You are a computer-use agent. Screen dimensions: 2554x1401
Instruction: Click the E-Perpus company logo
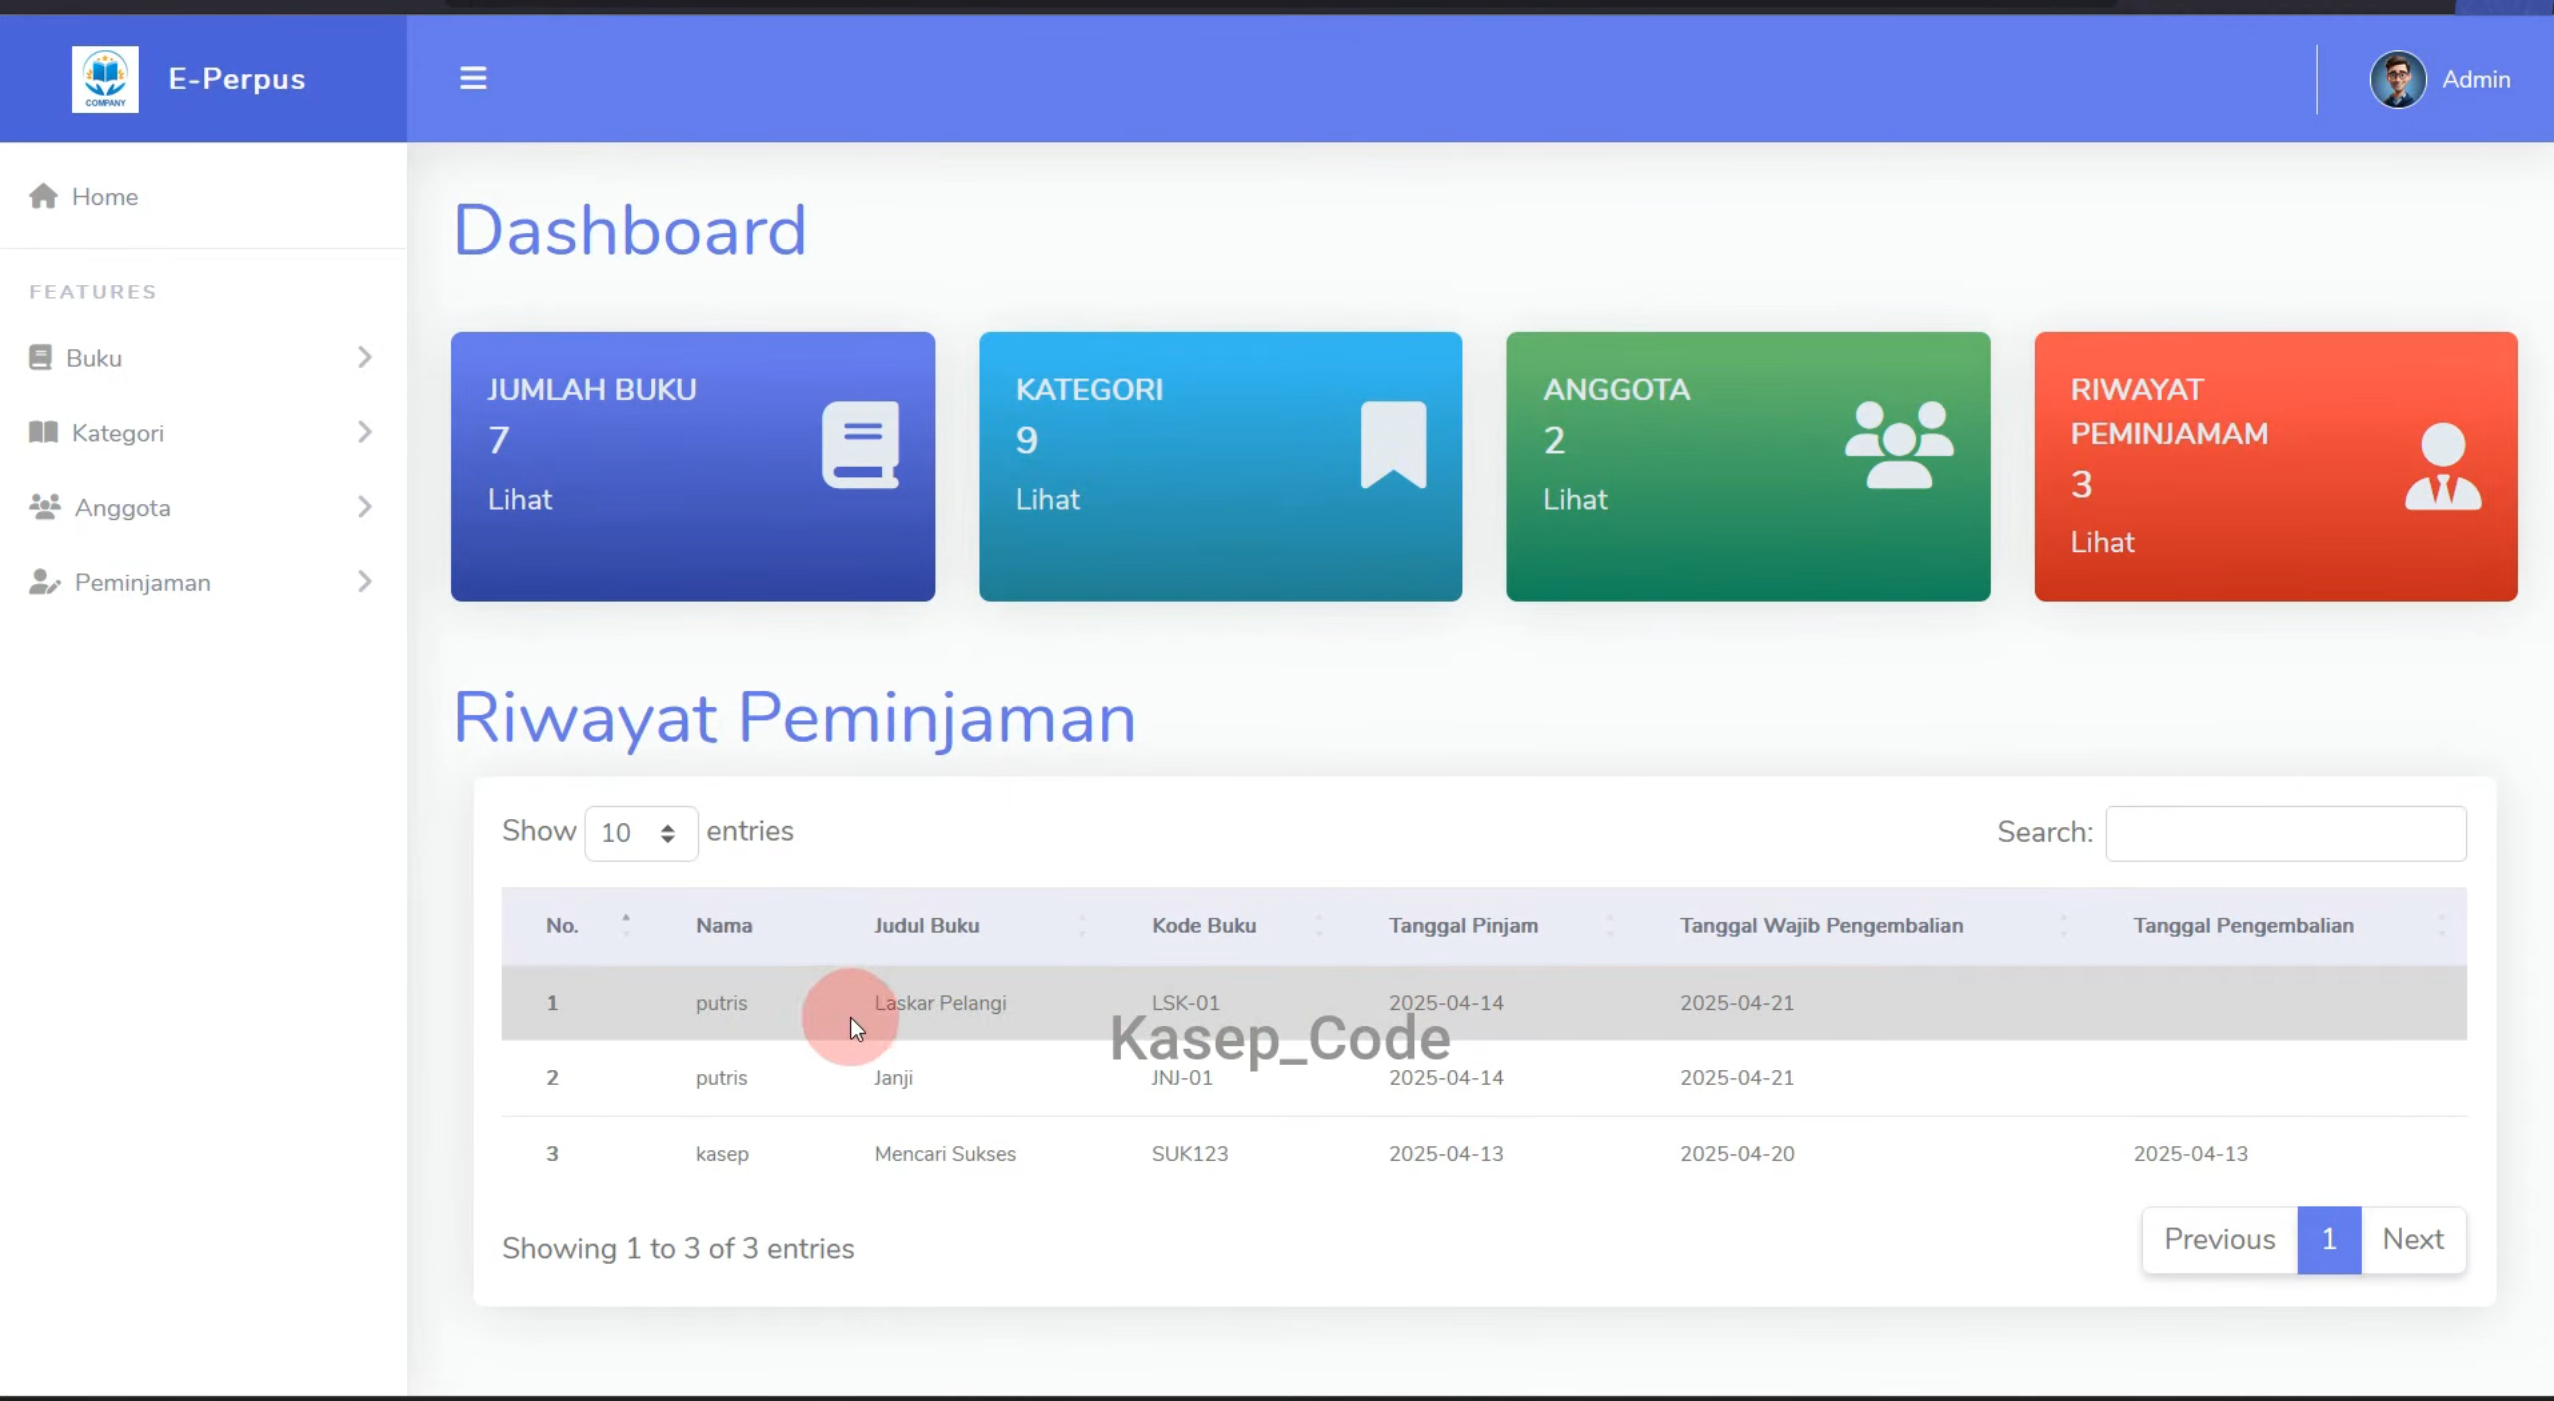click(x=105, y=79)
